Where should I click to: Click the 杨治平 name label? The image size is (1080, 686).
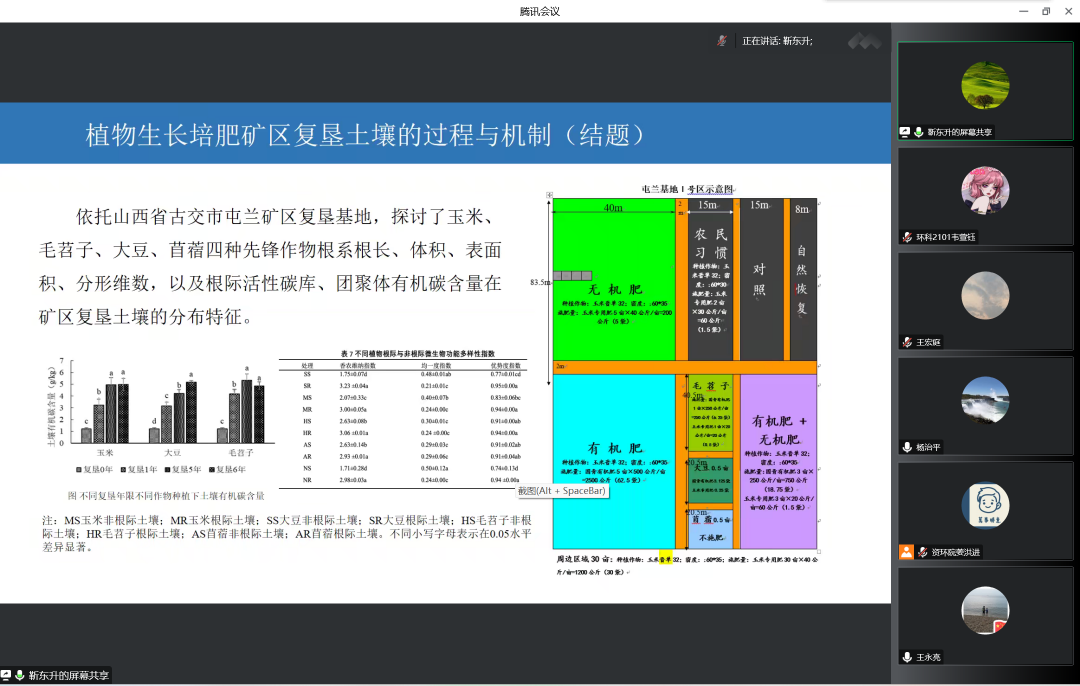pos(928,447)
